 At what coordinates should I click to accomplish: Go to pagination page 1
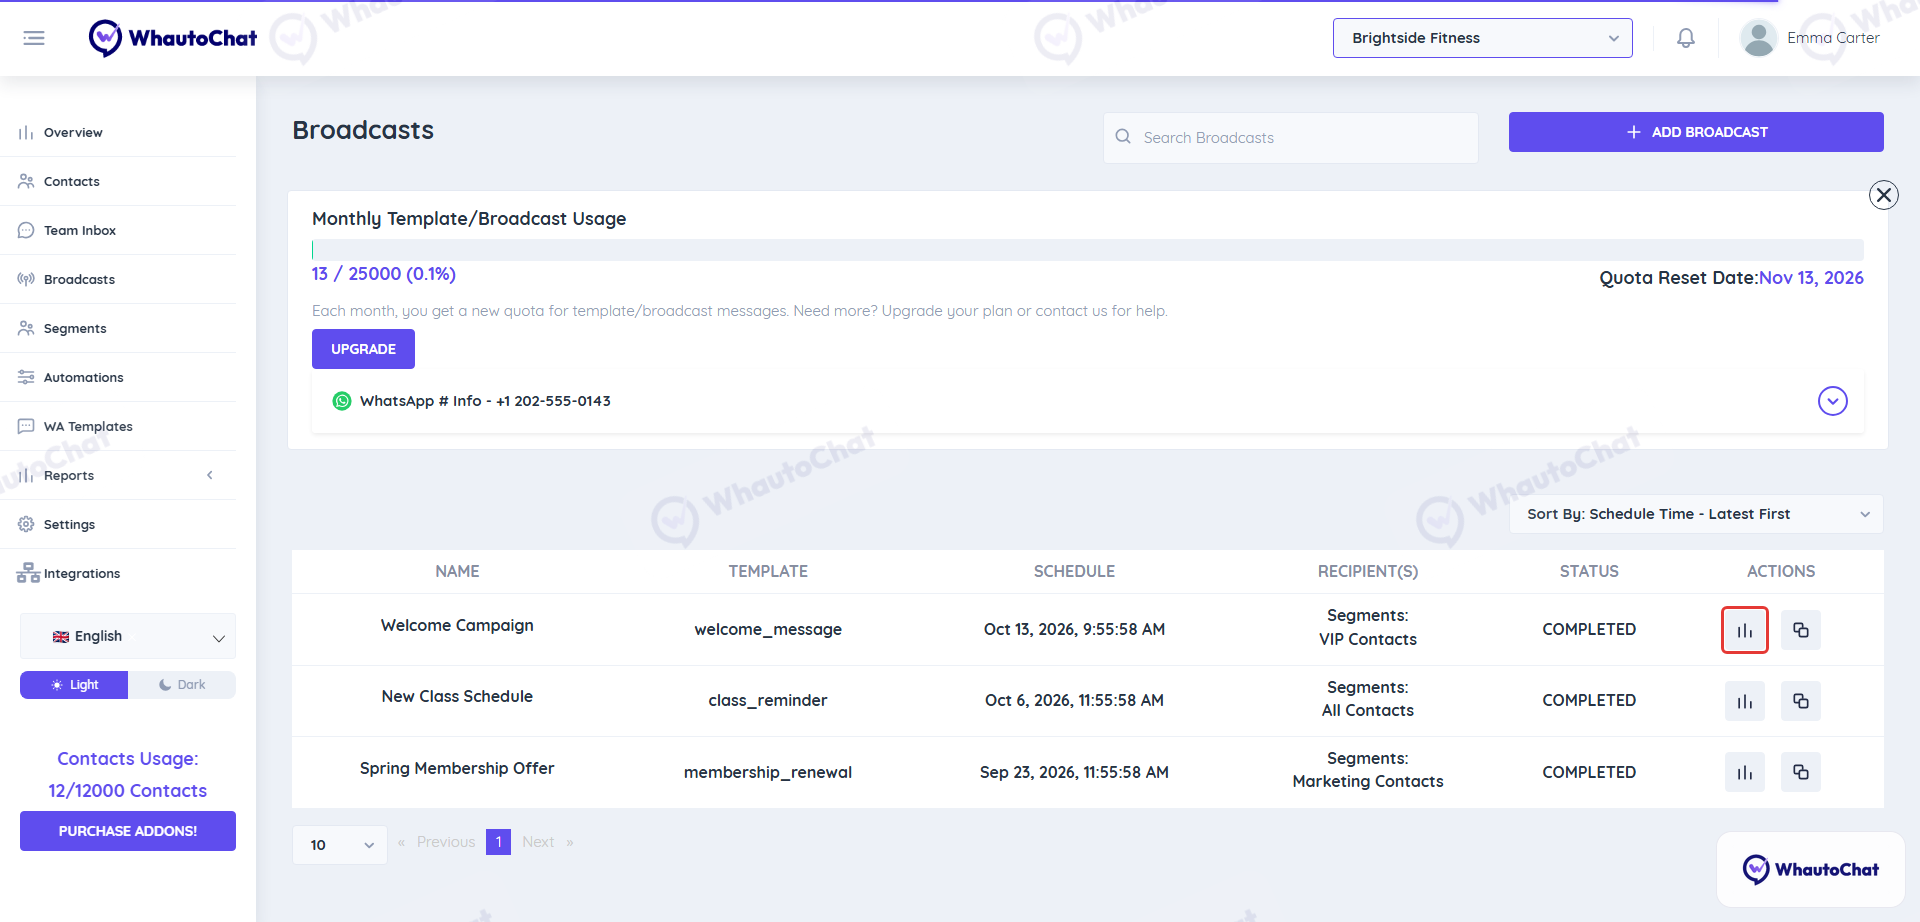(x=498, y=842)
